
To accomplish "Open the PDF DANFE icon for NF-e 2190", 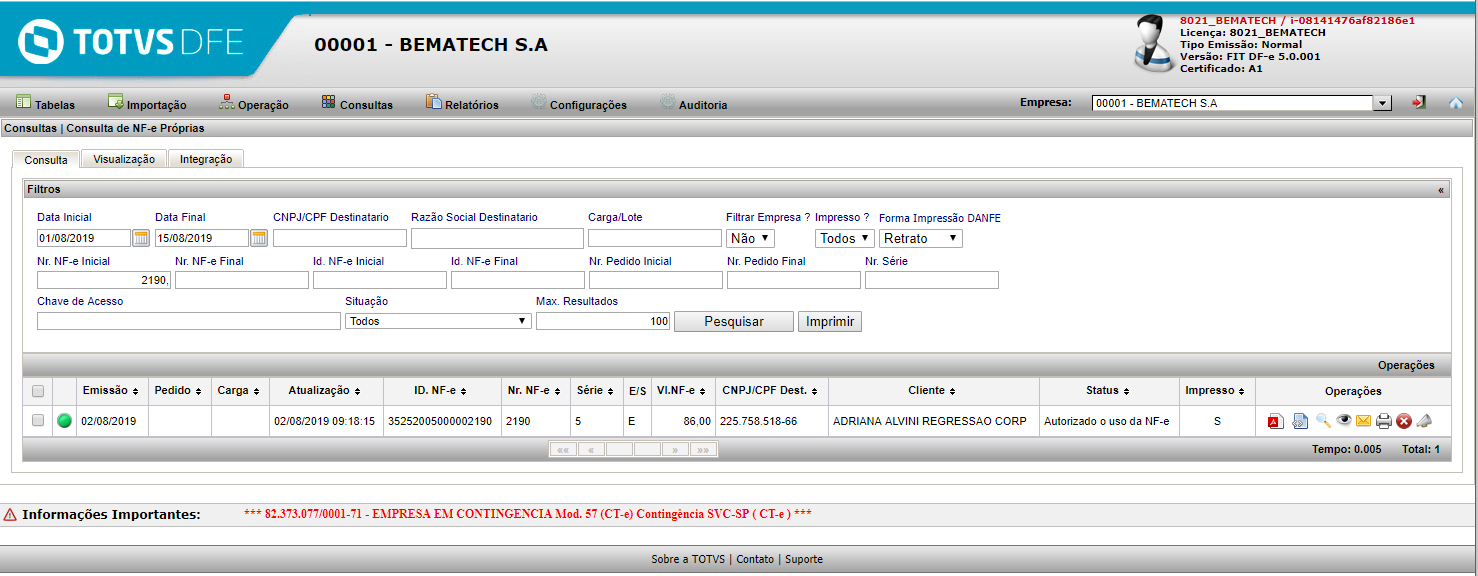I will [1275, 422].
